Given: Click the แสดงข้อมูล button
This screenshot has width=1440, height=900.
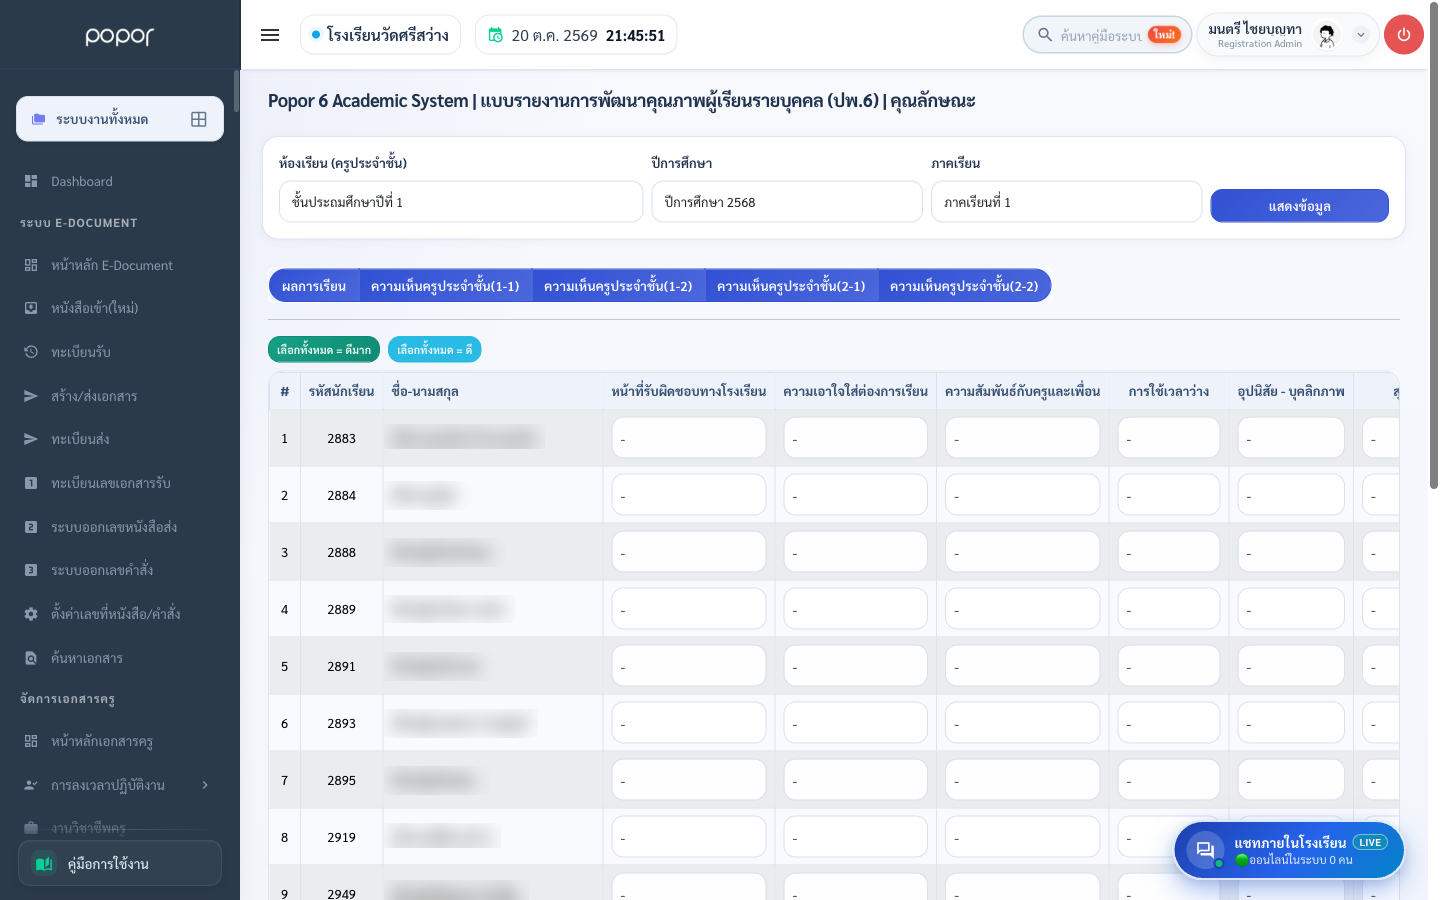Looking at the screenshot, I should (x=1299, y=206).
